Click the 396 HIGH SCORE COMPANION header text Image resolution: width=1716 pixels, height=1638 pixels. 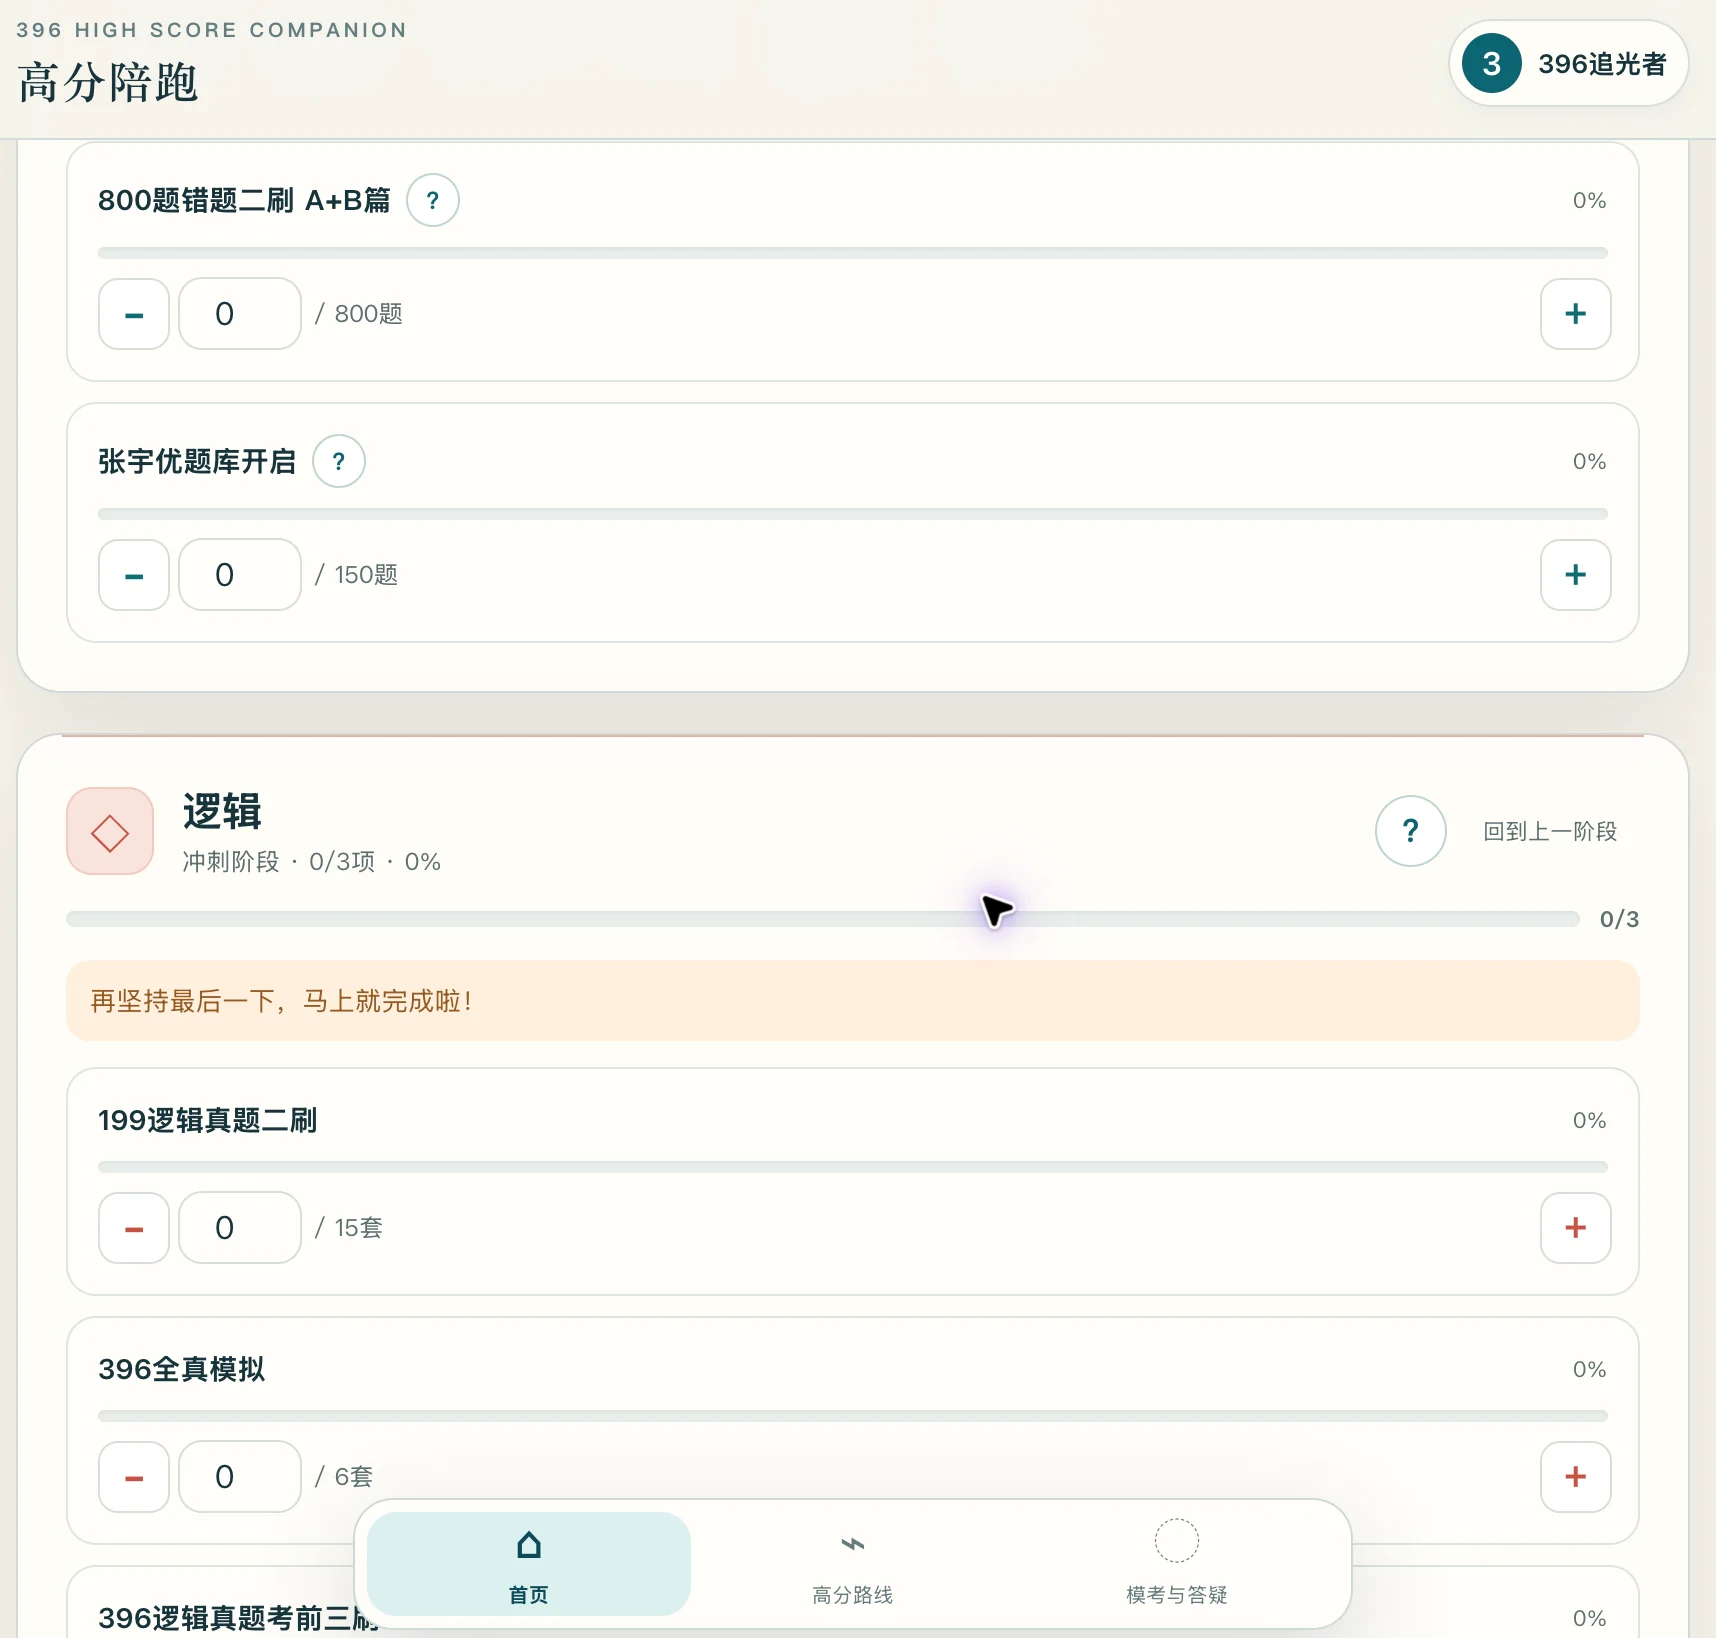point(212,30)
